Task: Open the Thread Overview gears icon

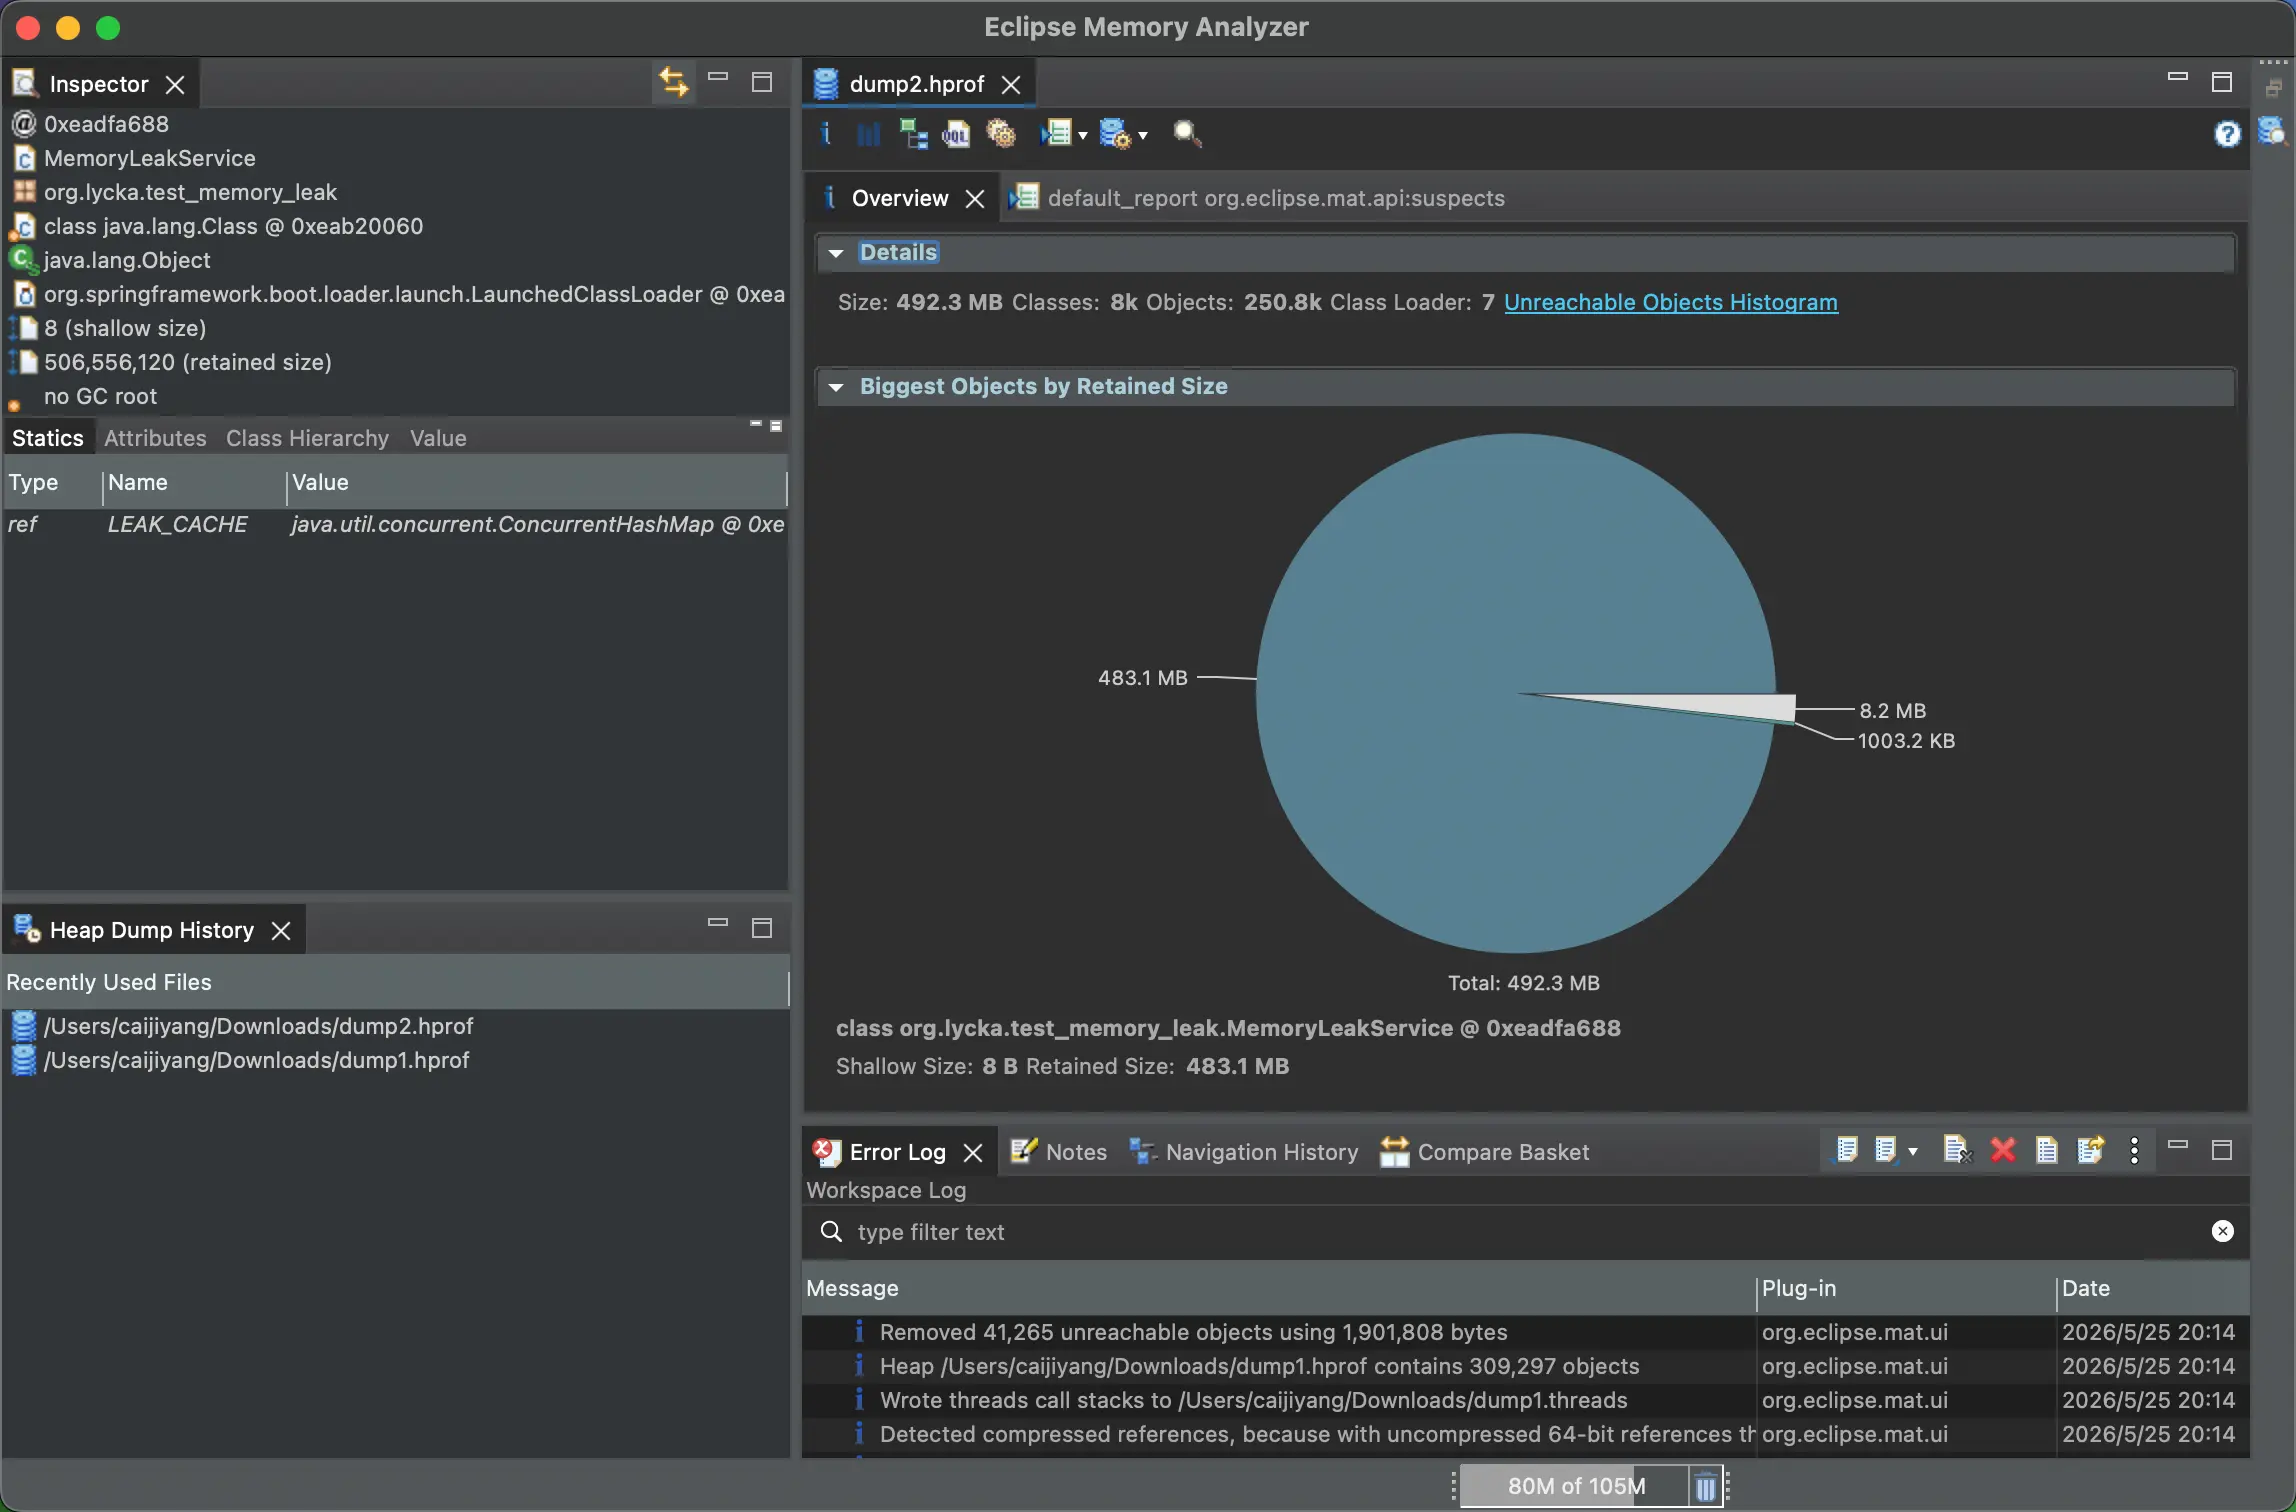Action: pos(1001,133)
